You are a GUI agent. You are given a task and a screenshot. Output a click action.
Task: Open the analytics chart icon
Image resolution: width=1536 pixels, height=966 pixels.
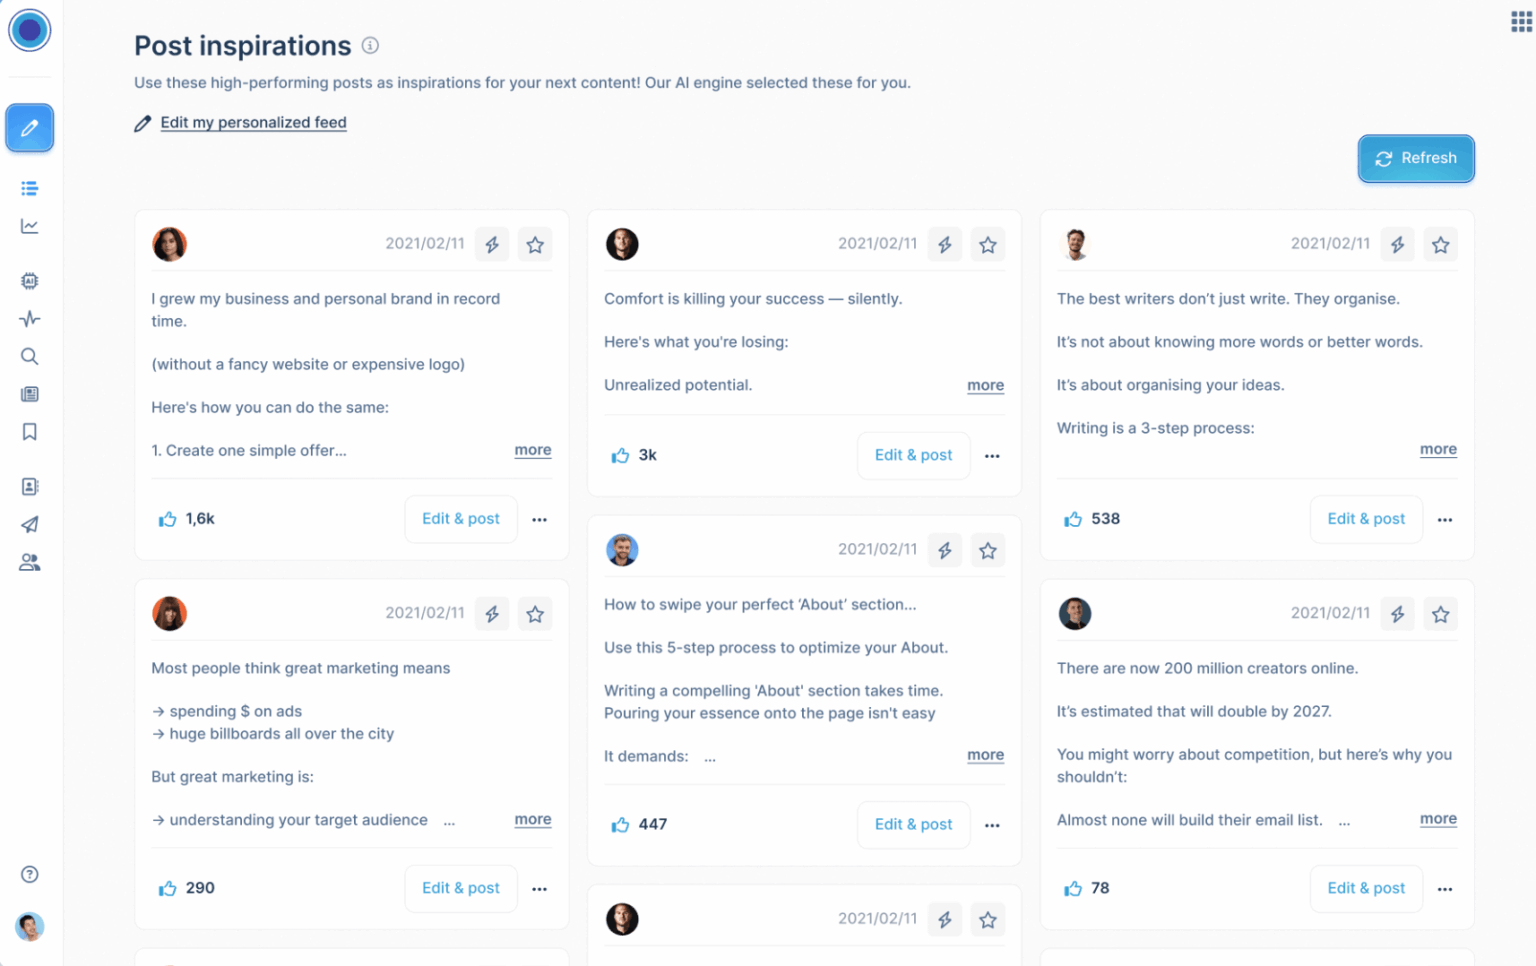29,226
